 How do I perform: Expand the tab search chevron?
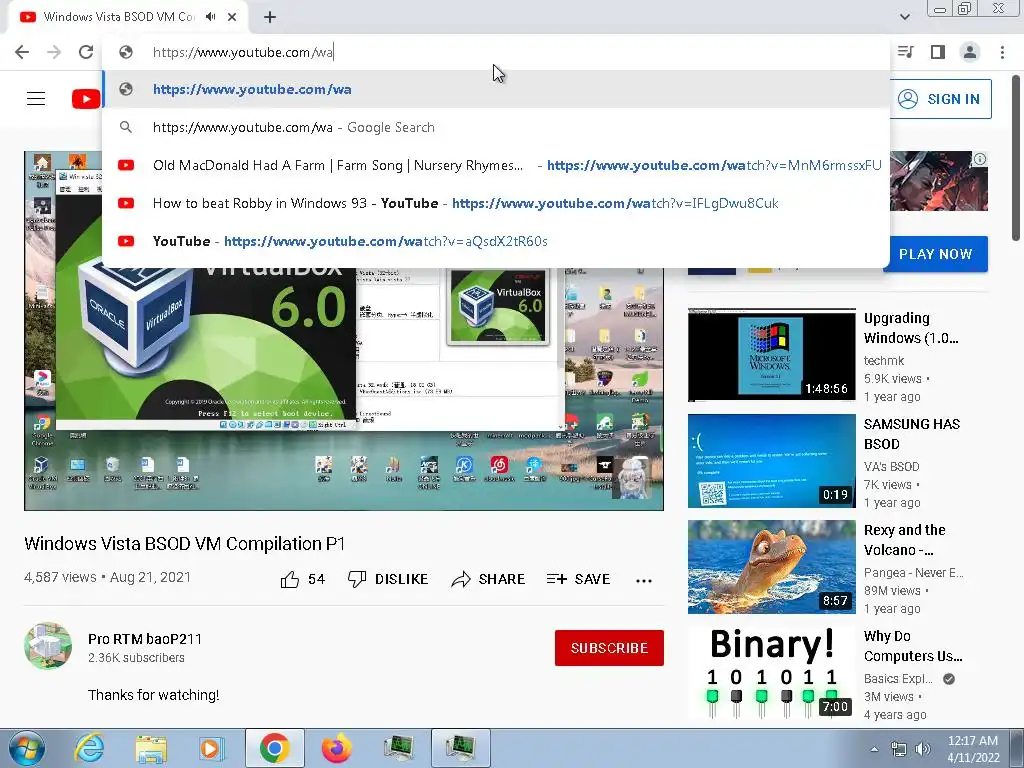(x=904, y=17)
